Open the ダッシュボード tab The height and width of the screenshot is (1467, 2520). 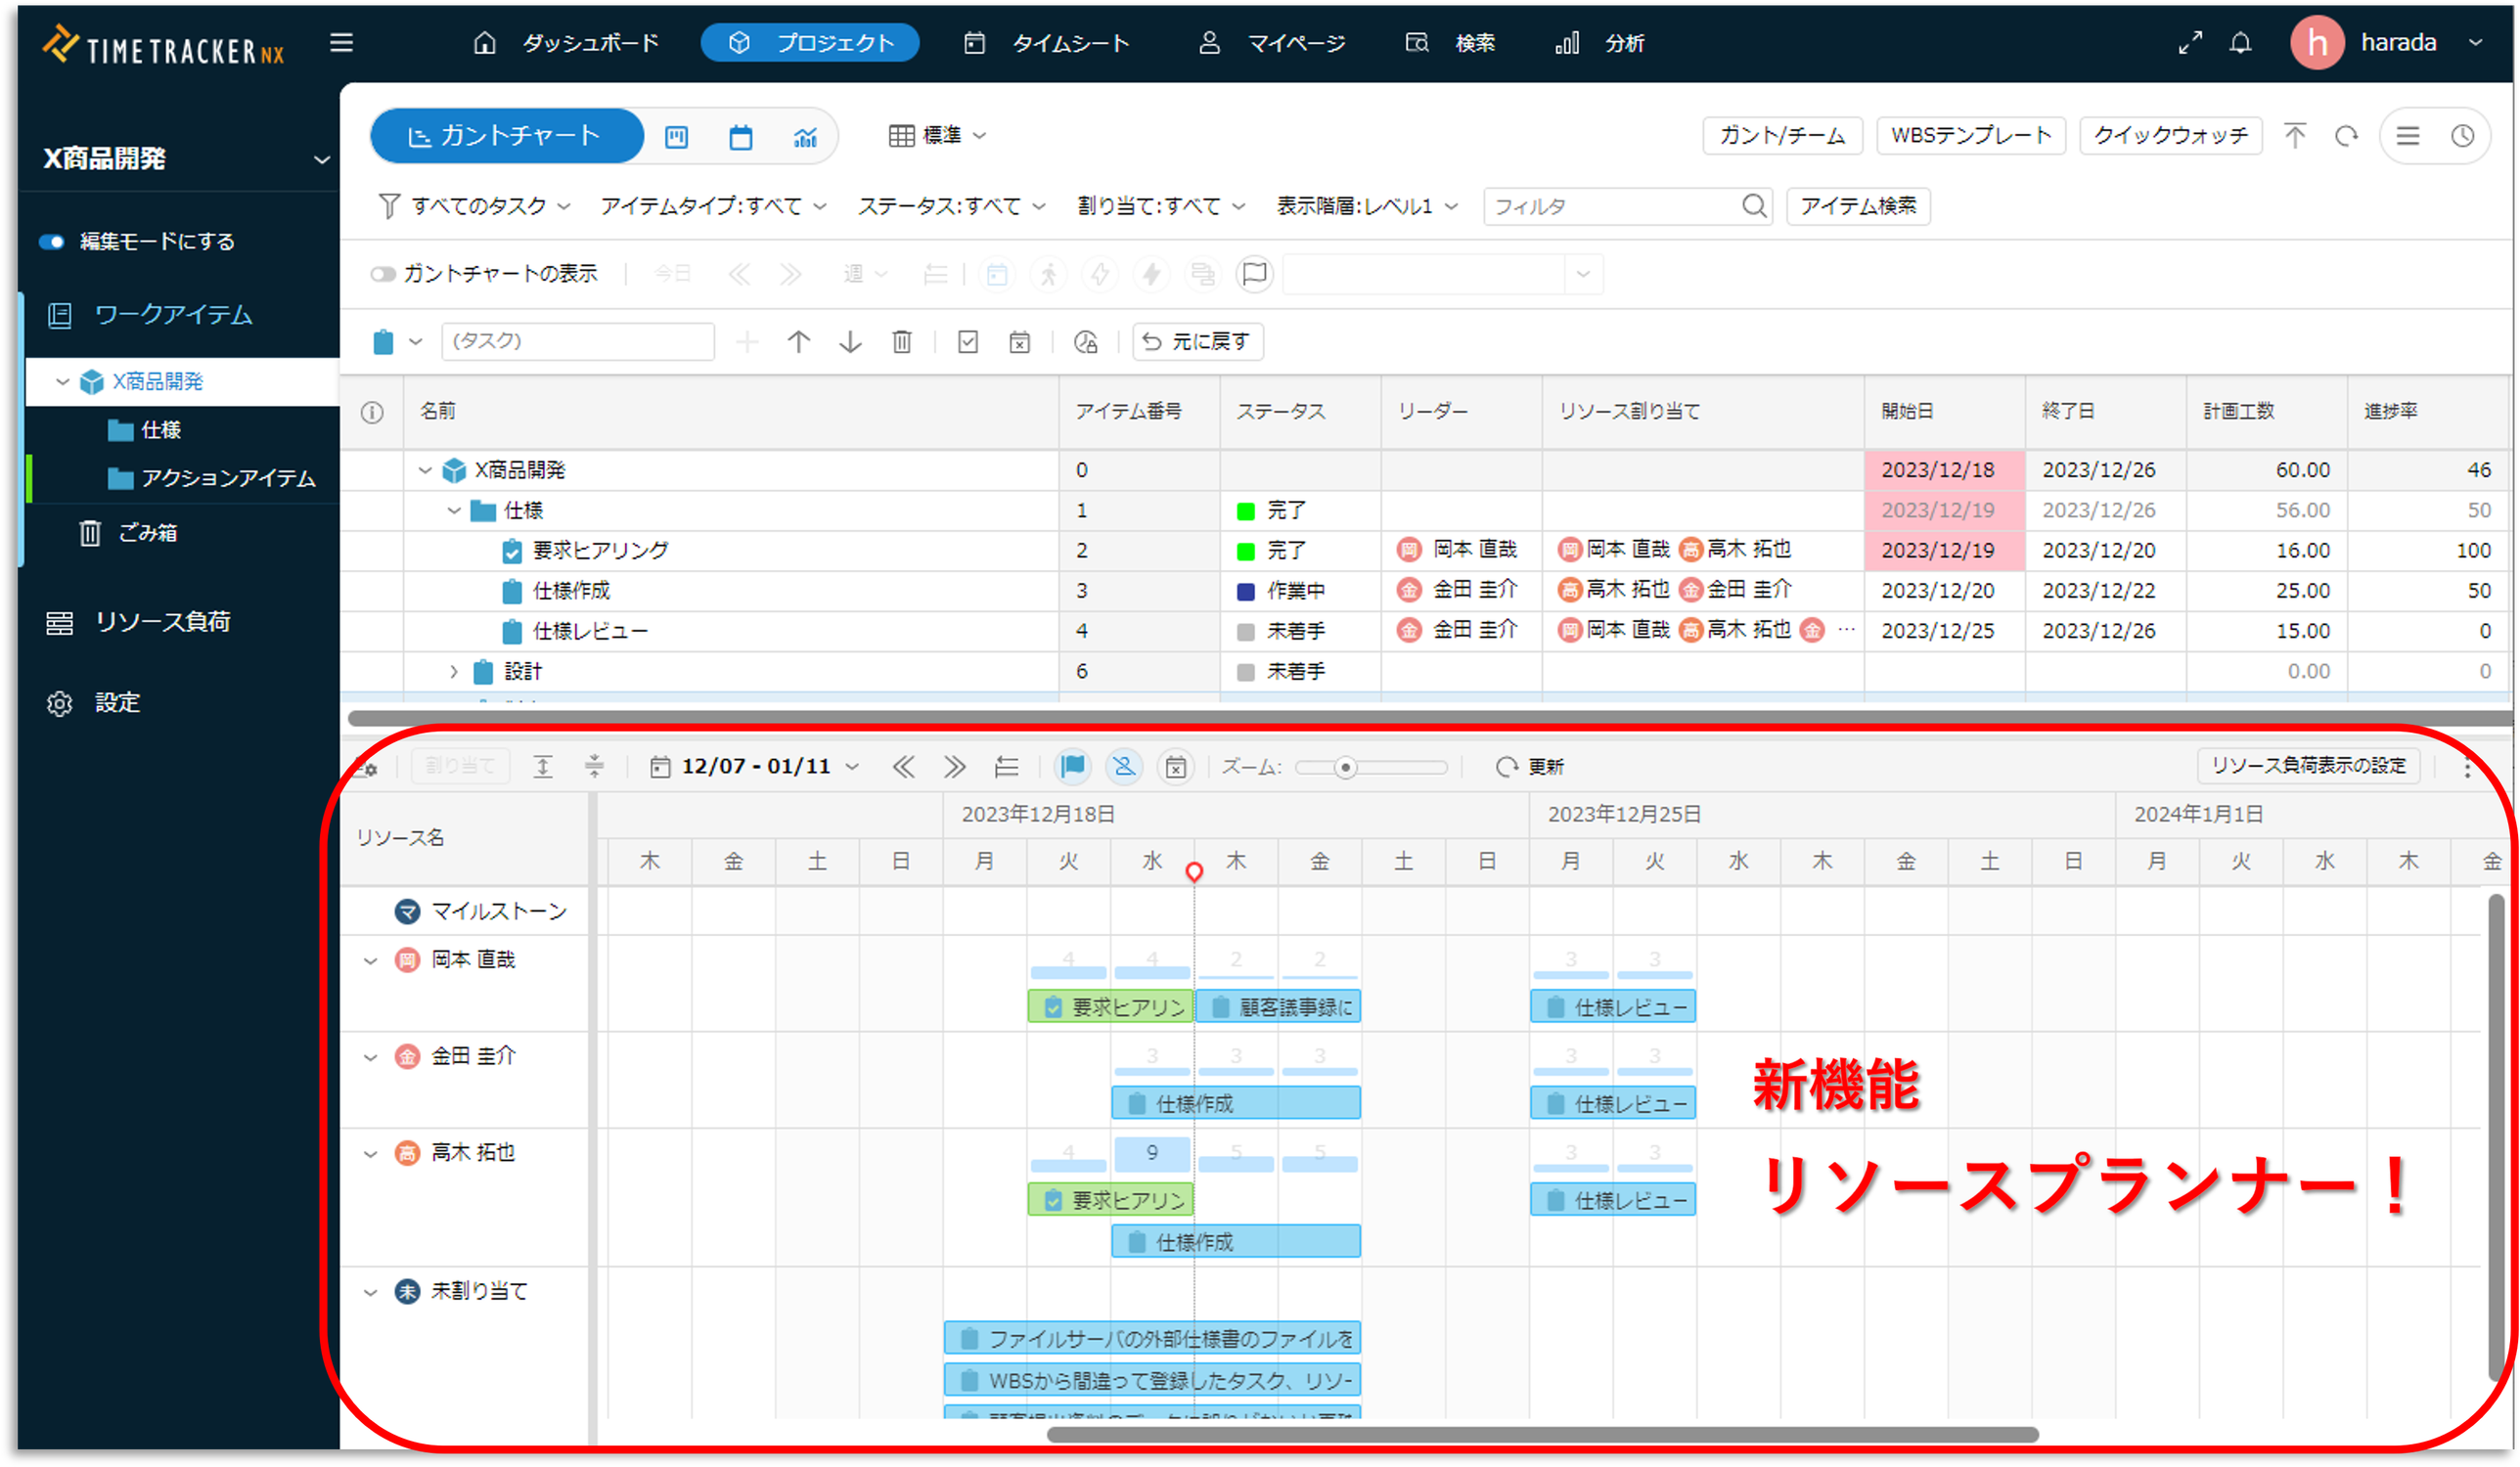566,43
